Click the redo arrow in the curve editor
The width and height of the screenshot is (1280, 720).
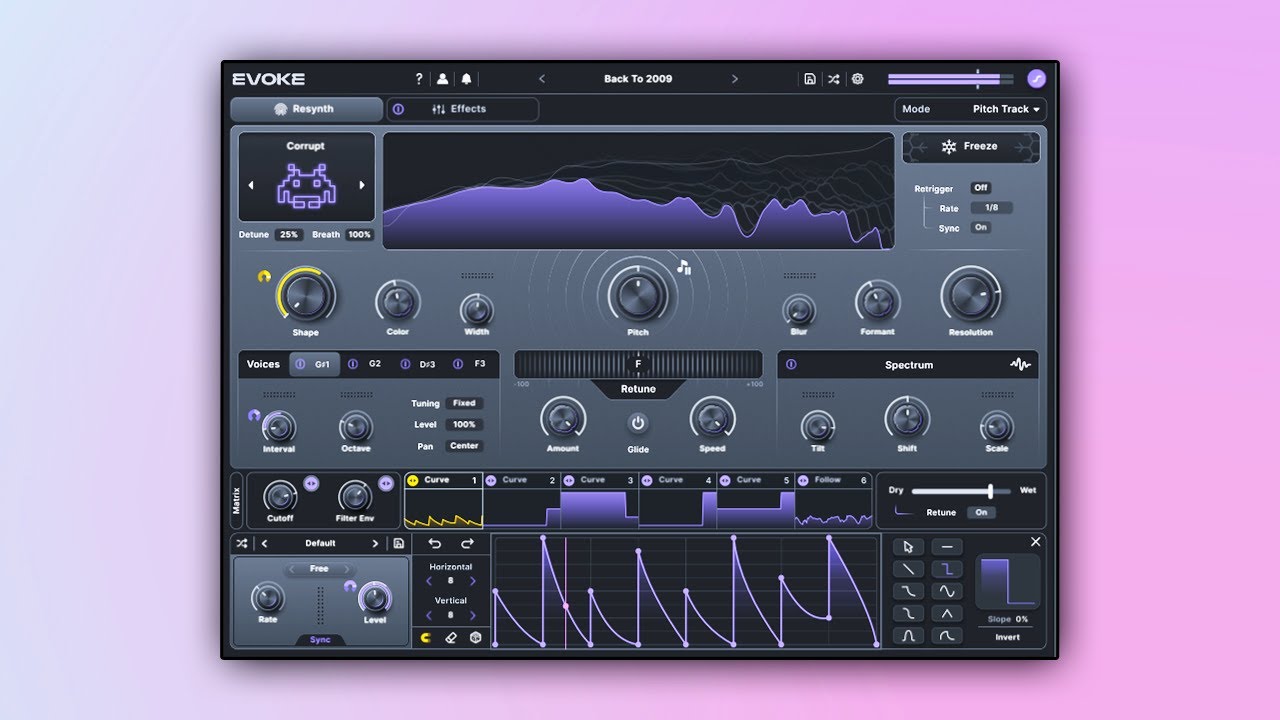pyautogui.click(x=467, y=543)
